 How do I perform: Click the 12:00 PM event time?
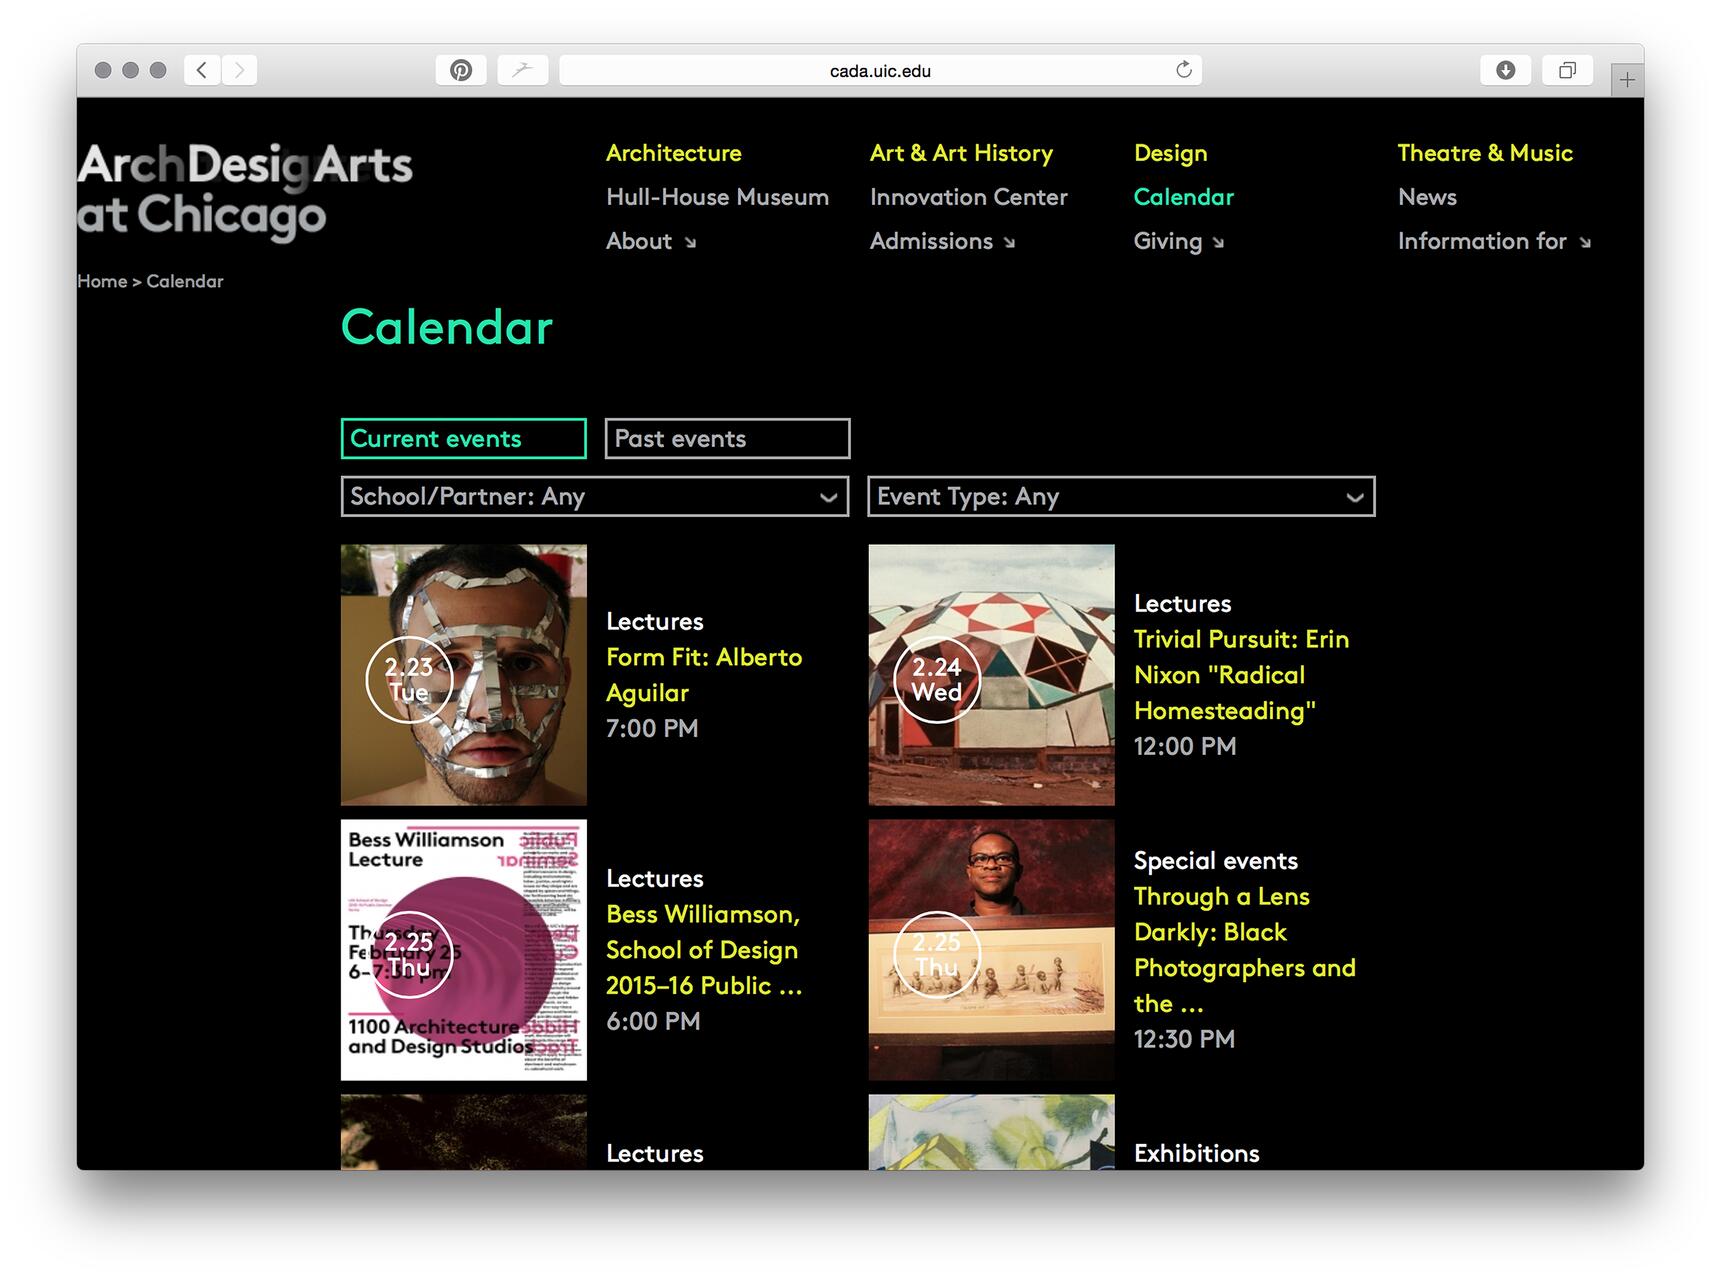(x=1185, y=747)
